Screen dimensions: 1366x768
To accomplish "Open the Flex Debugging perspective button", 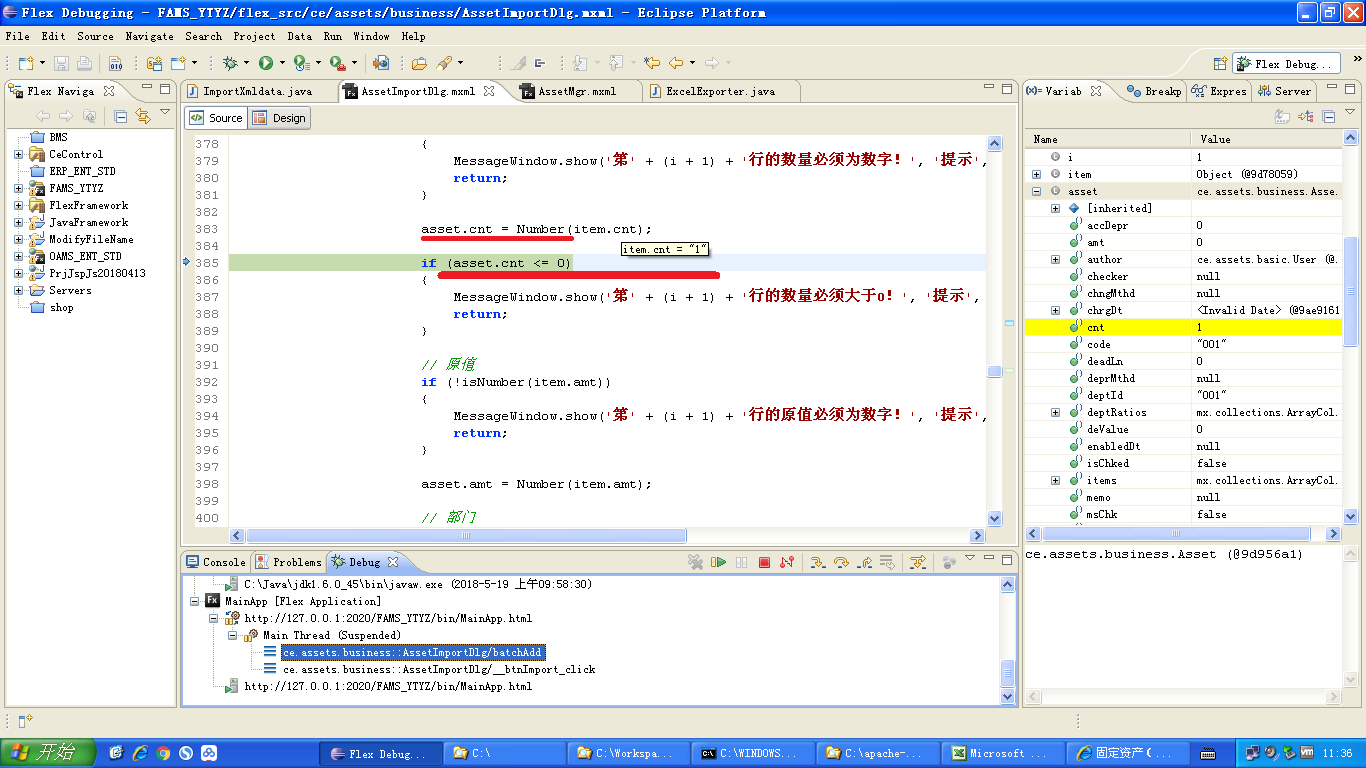I will (x=1286, y=63).
